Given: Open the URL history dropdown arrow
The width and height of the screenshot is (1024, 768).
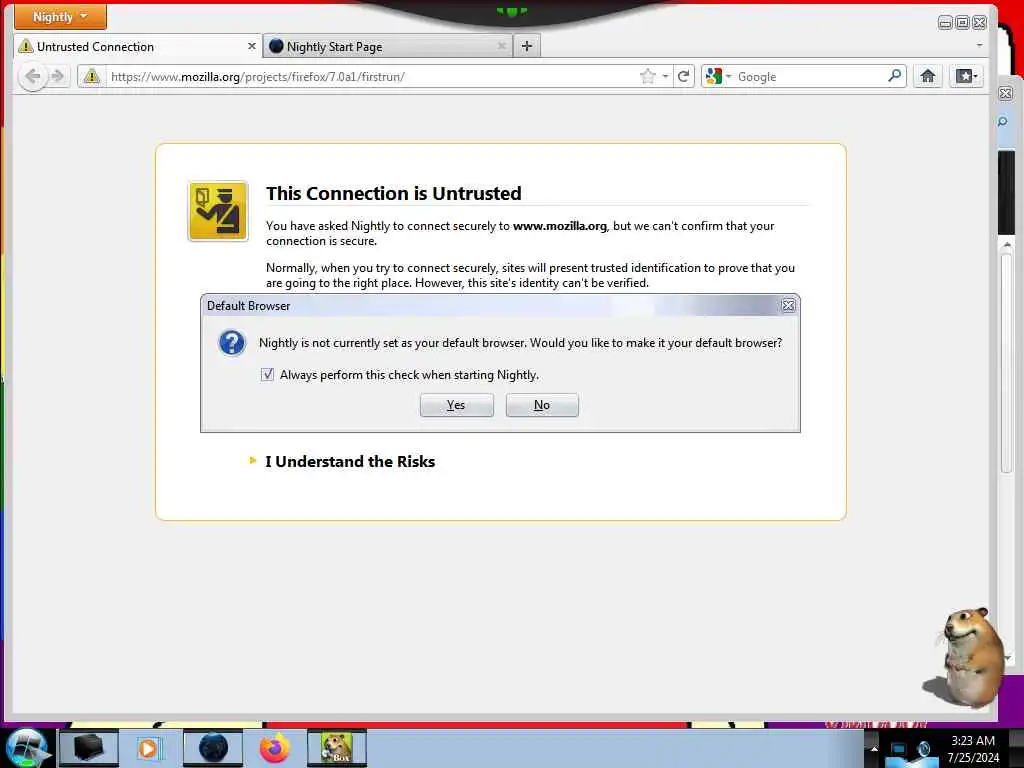Looking at the screenshot, I should coord(665,76).
